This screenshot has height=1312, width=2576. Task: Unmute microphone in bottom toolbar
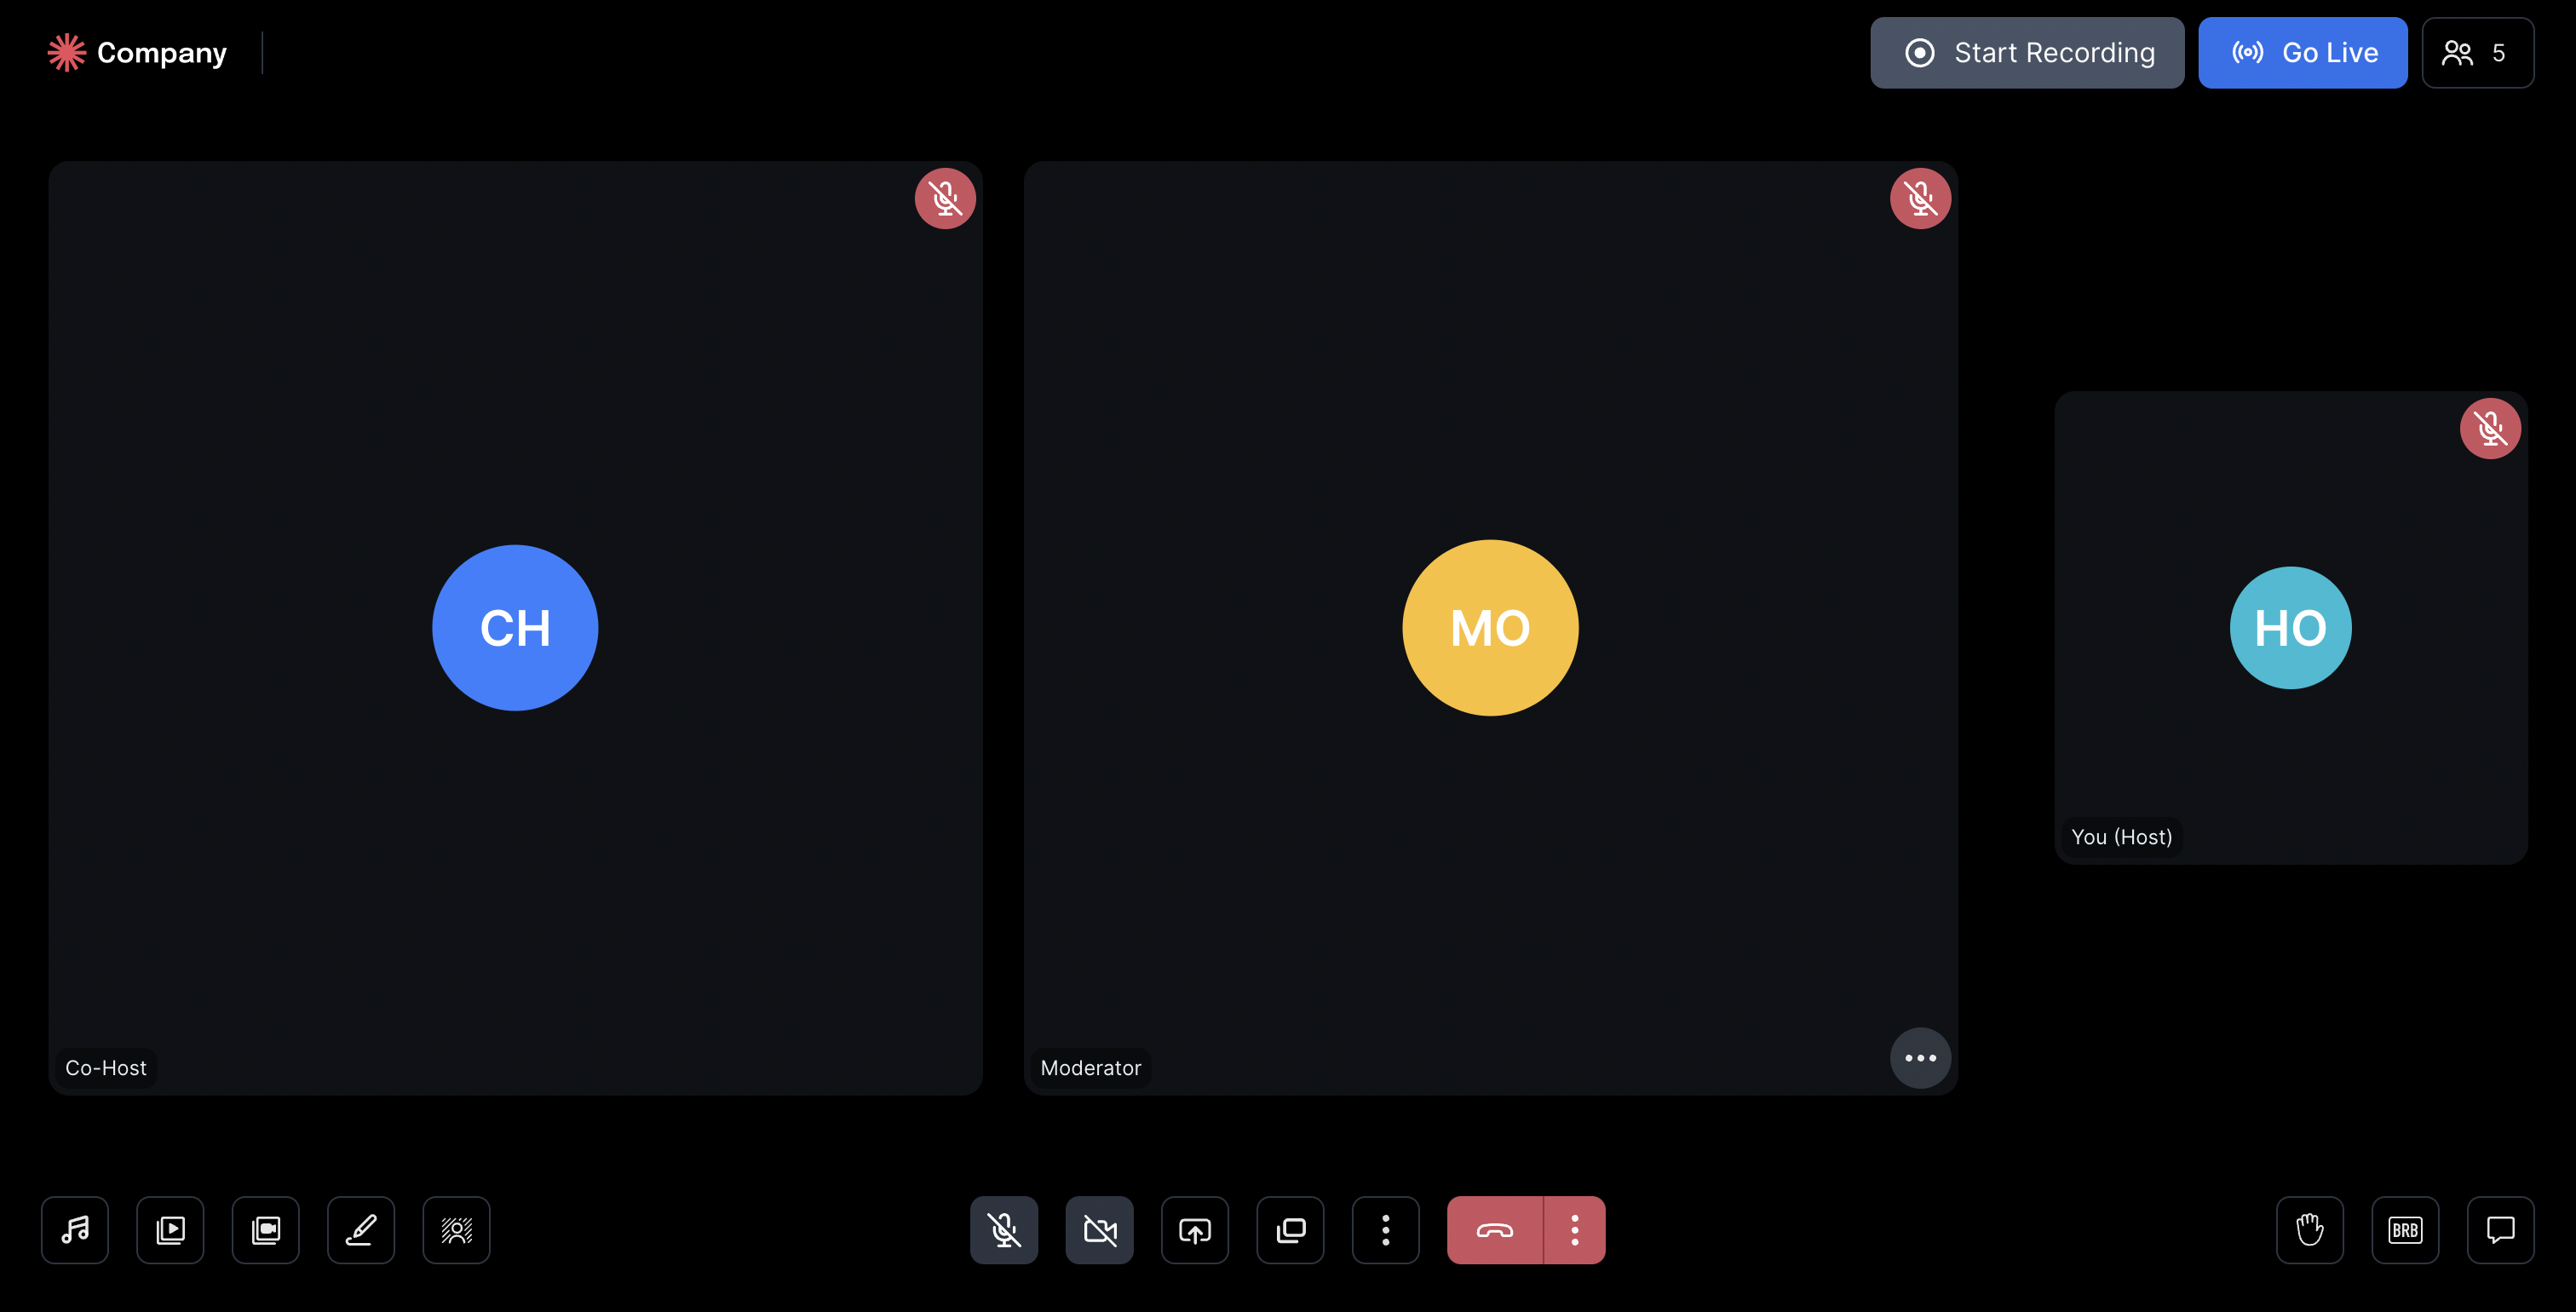(1004, 1230)
